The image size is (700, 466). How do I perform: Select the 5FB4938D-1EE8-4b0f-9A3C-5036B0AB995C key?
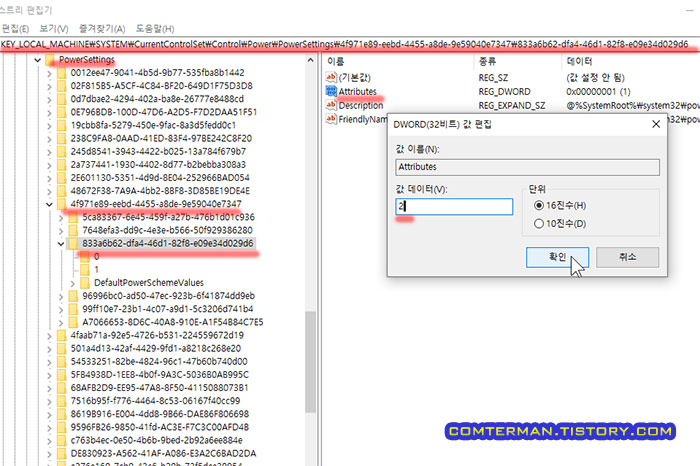pos(160,374)
